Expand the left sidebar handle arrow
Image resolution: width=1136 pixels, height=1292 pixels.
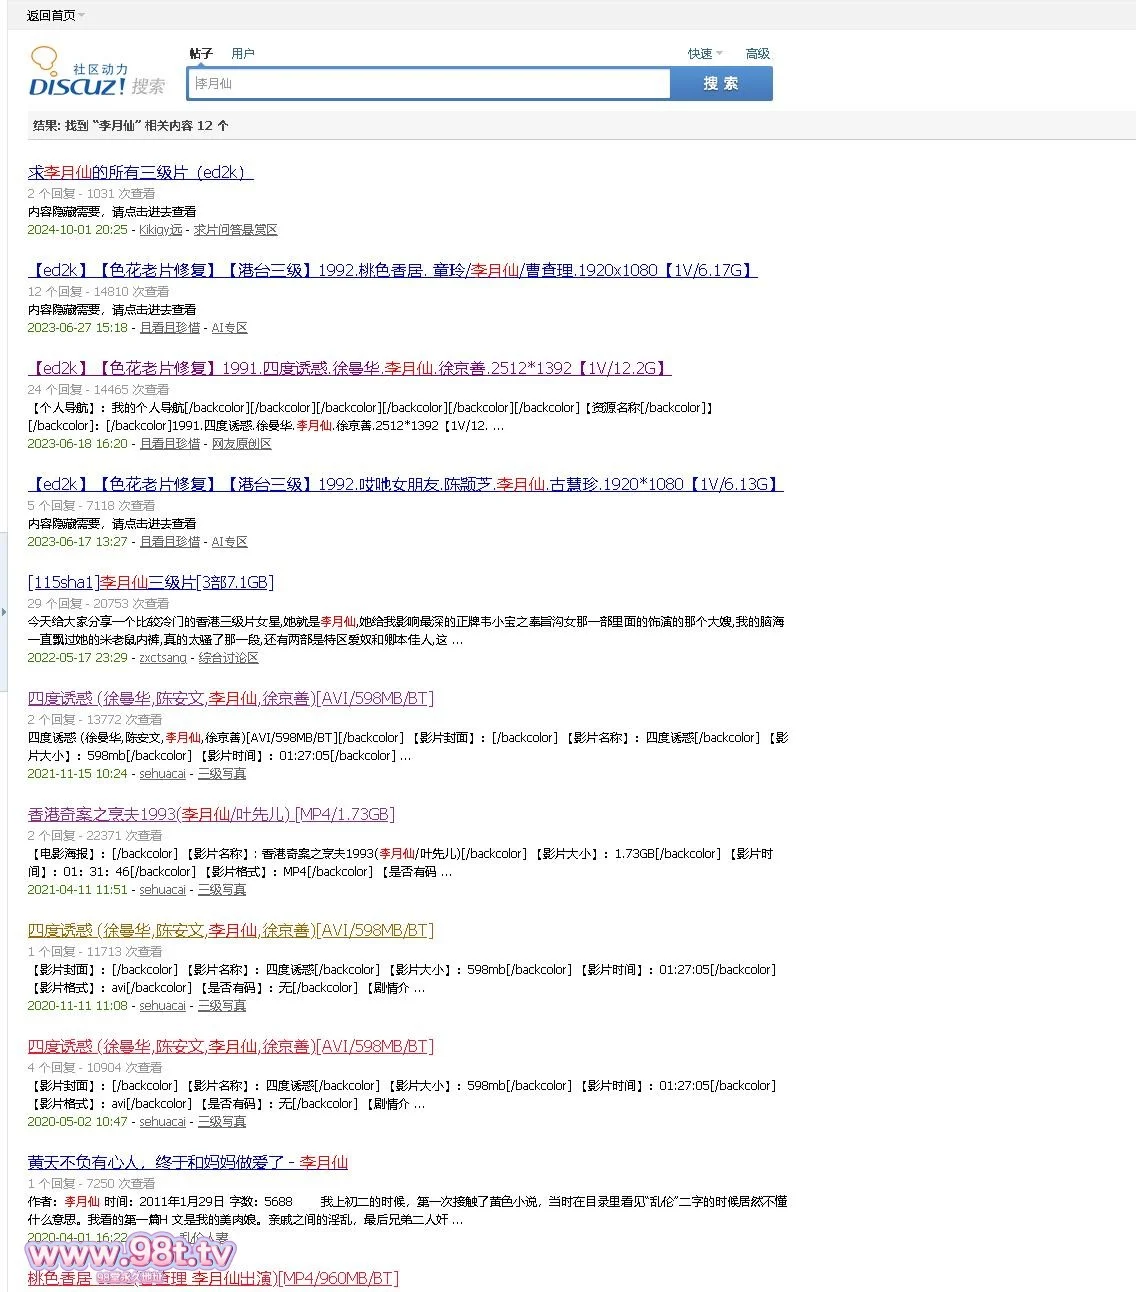4,611
